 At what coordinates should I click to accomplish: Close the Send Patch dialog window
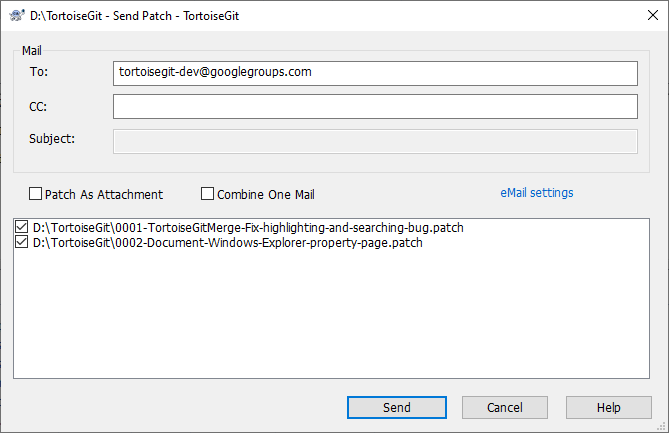point(644,16)
